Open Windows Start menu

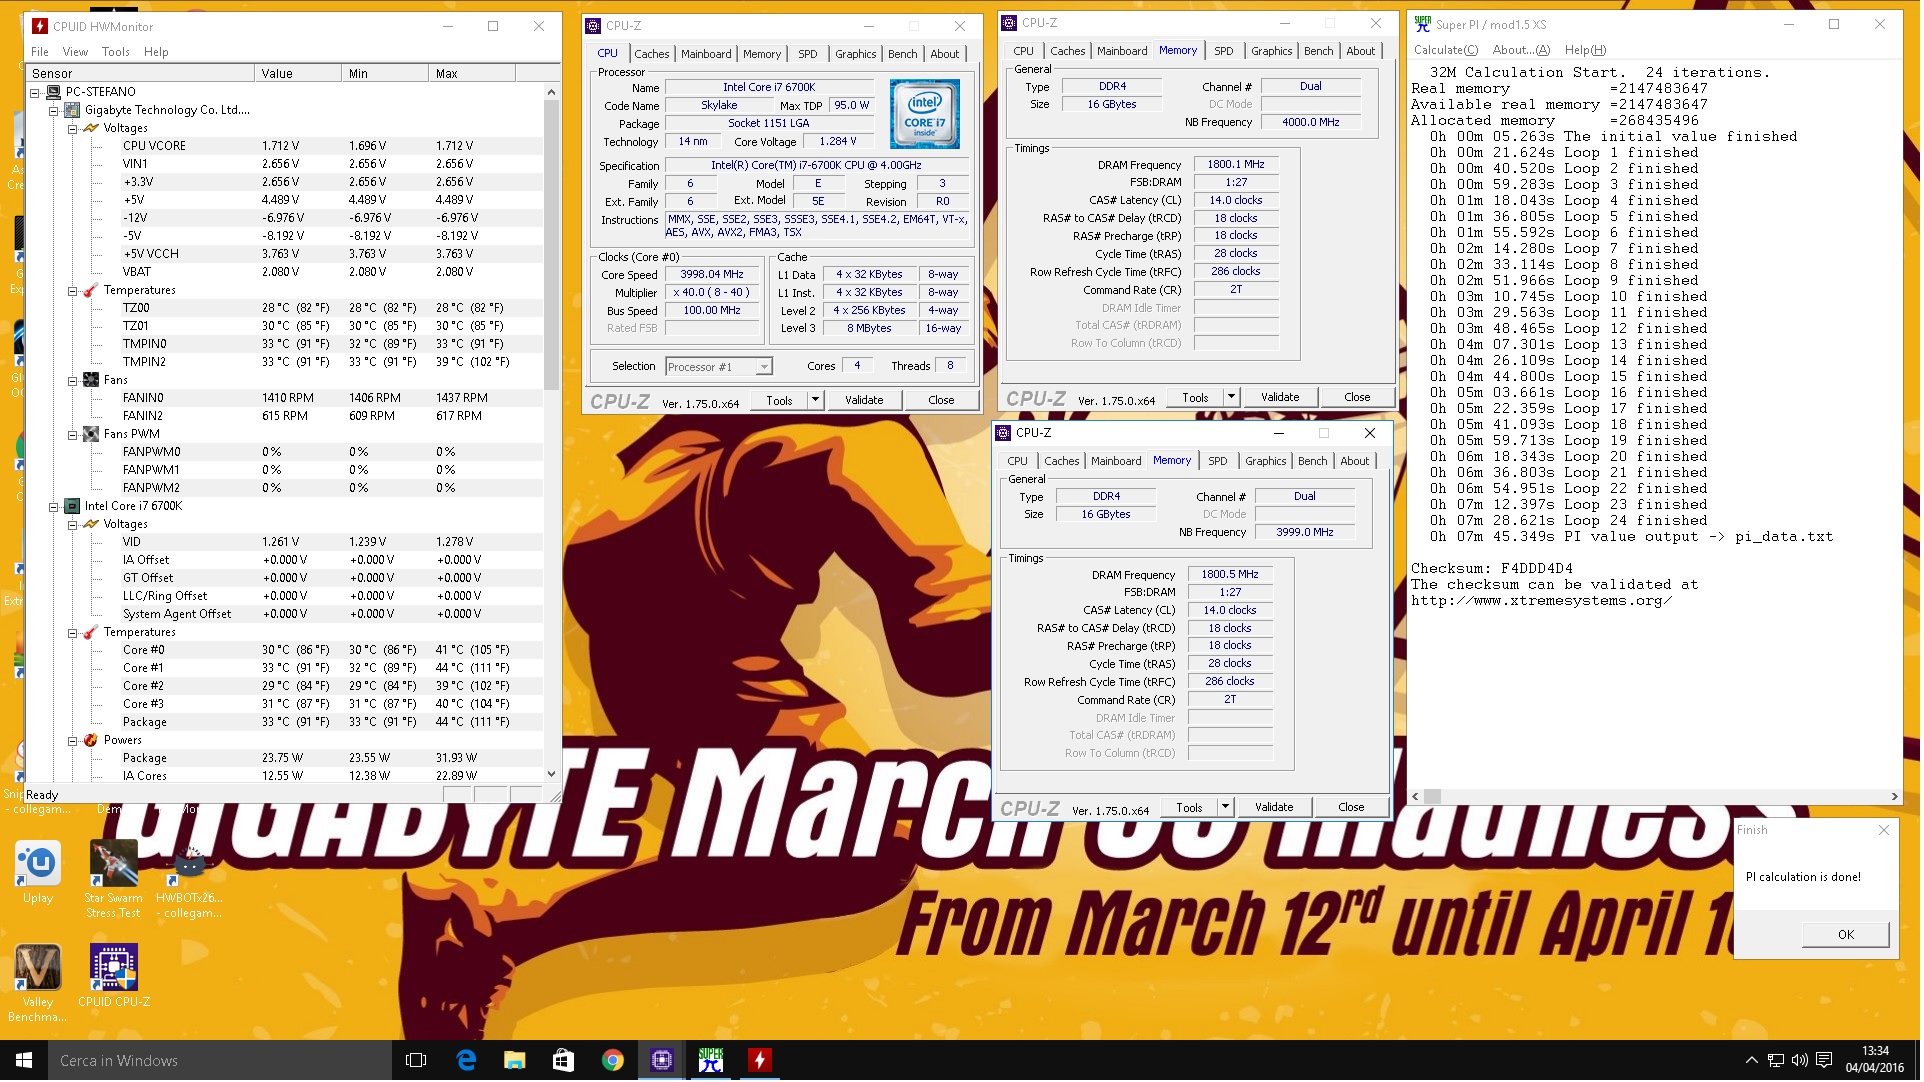[x=24, y=1061]
